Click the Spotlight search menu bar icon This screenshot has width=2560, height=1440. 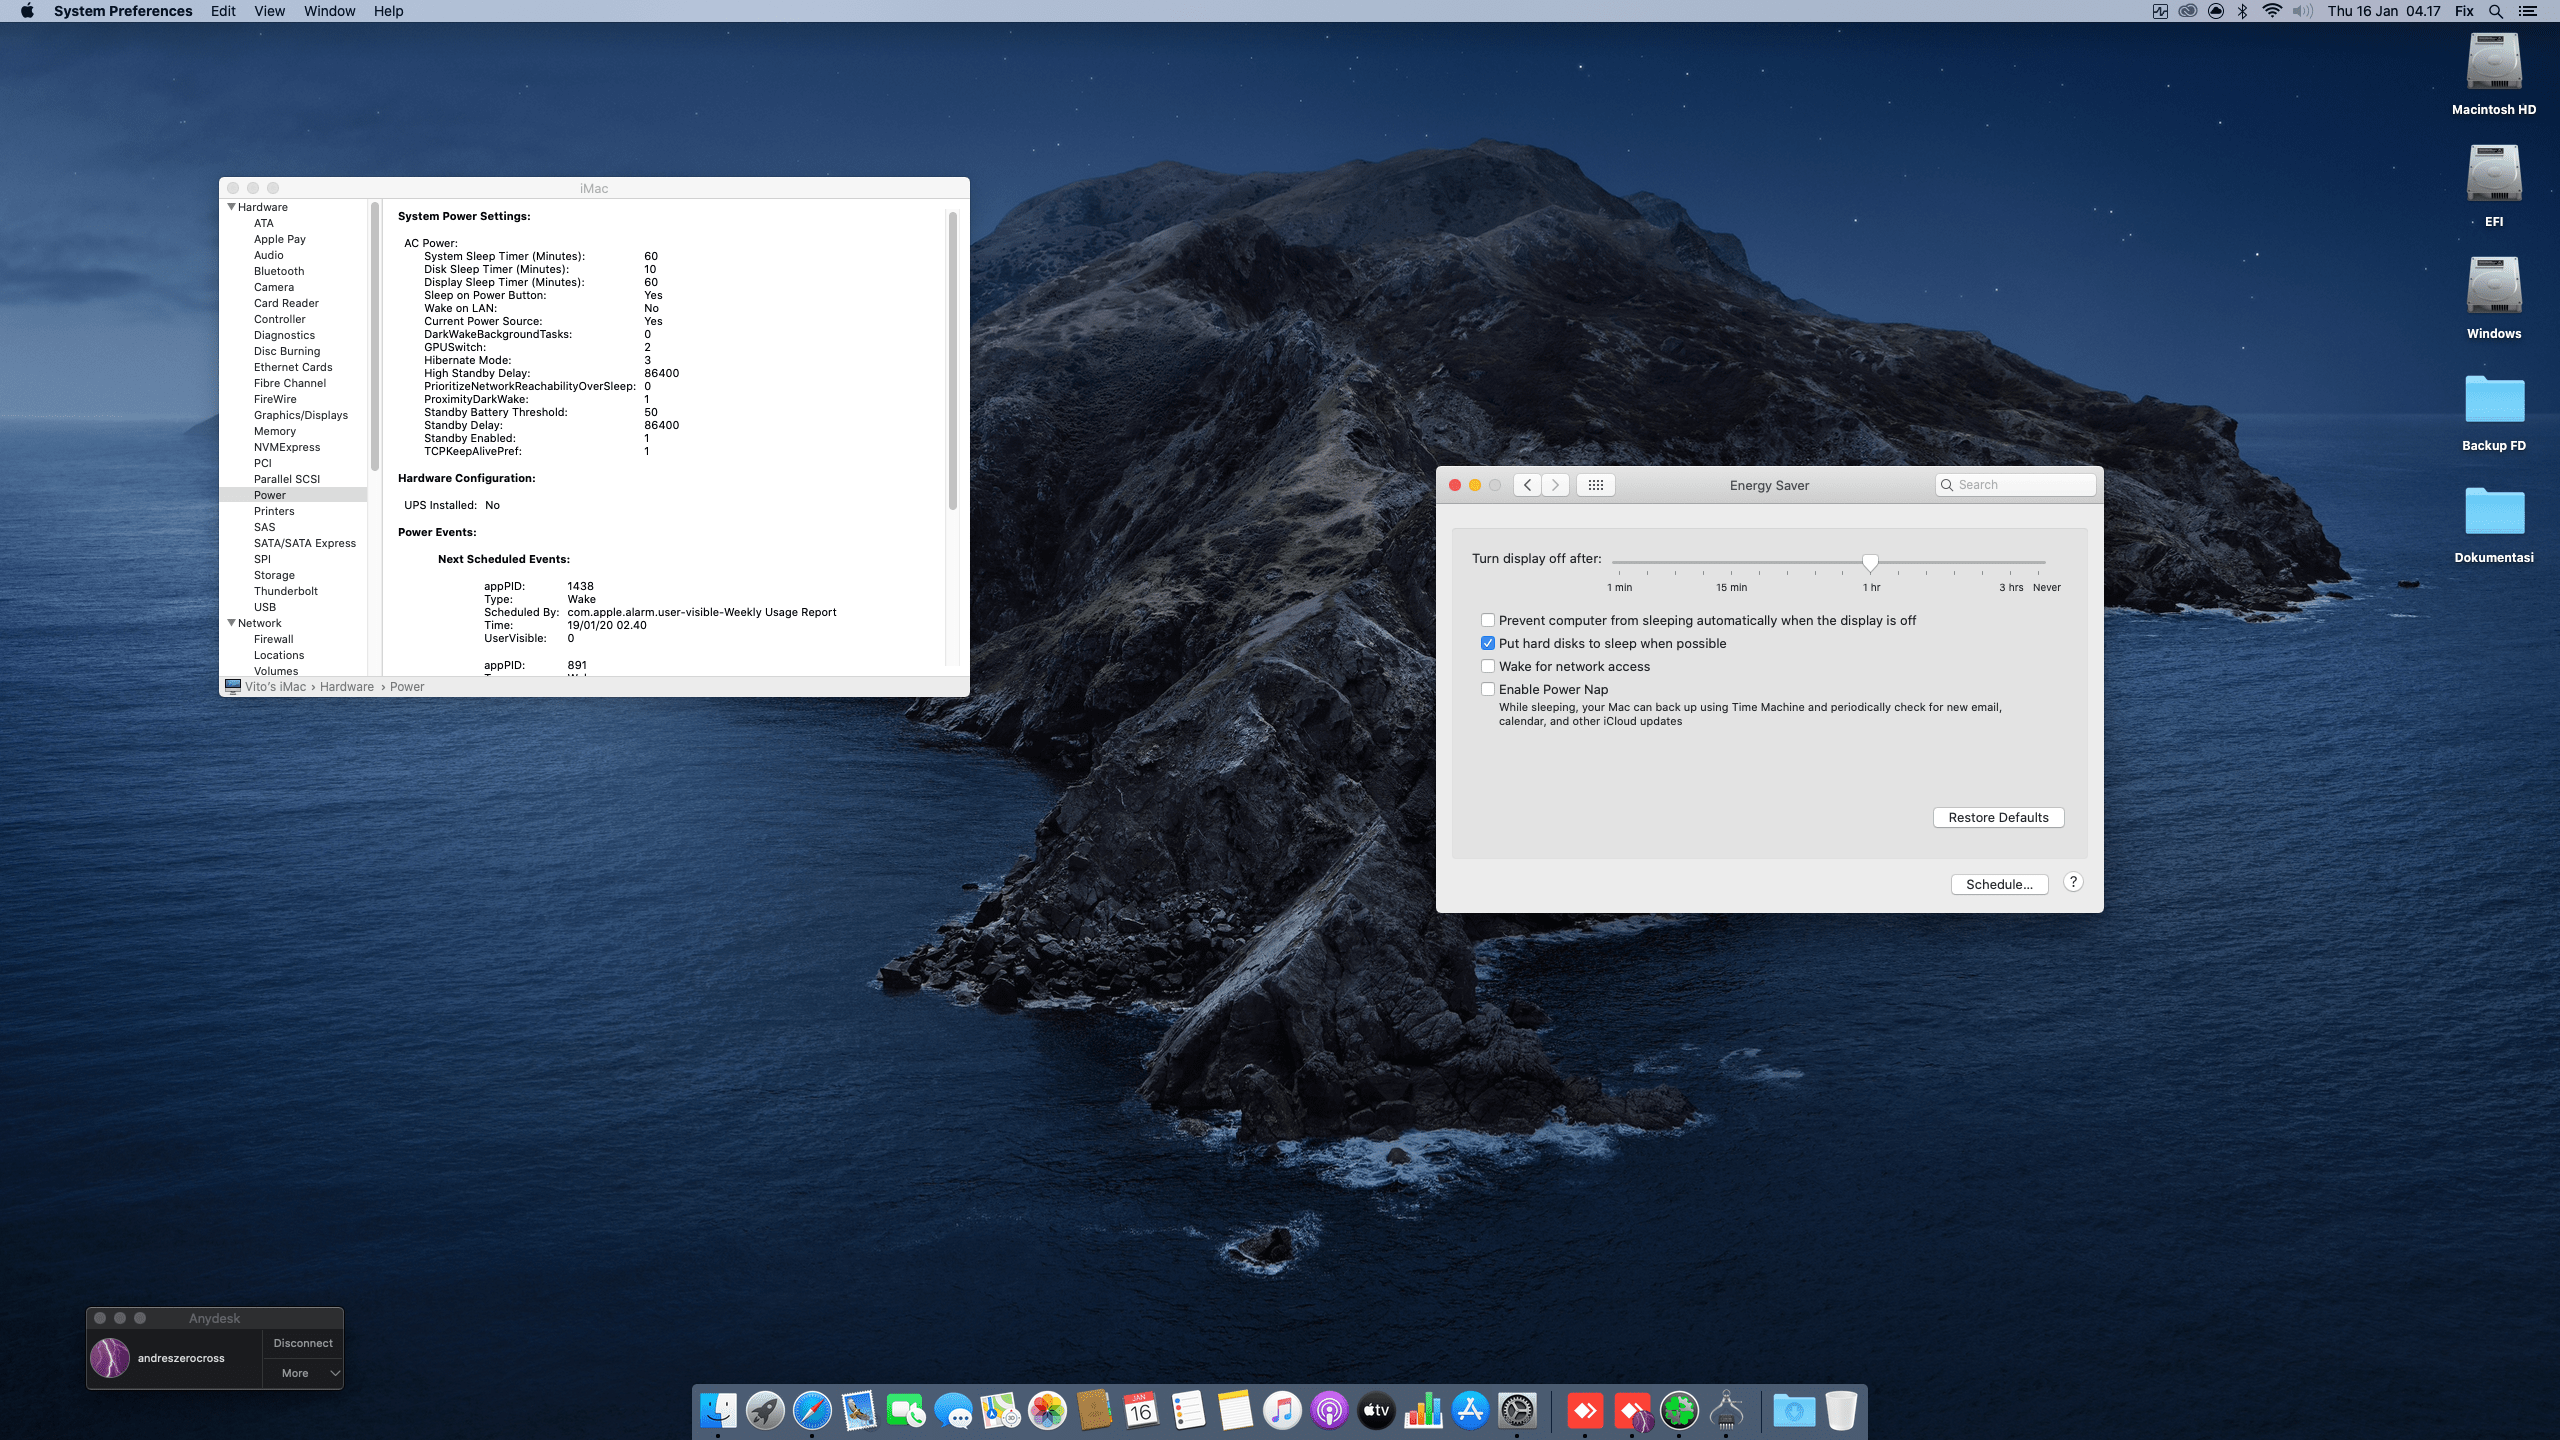(2496, 11)
